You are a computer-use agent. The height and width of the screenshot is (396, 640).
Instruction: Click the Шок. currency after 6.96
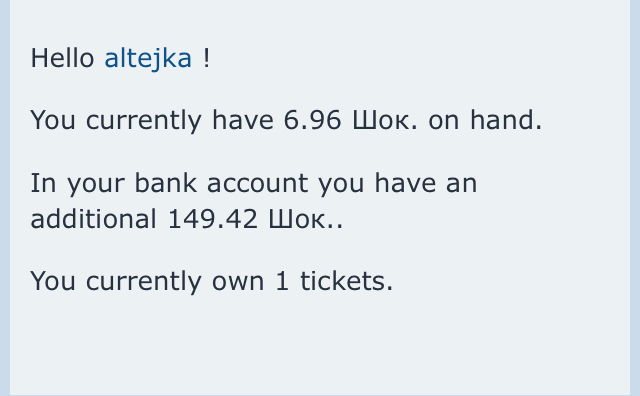385,120
